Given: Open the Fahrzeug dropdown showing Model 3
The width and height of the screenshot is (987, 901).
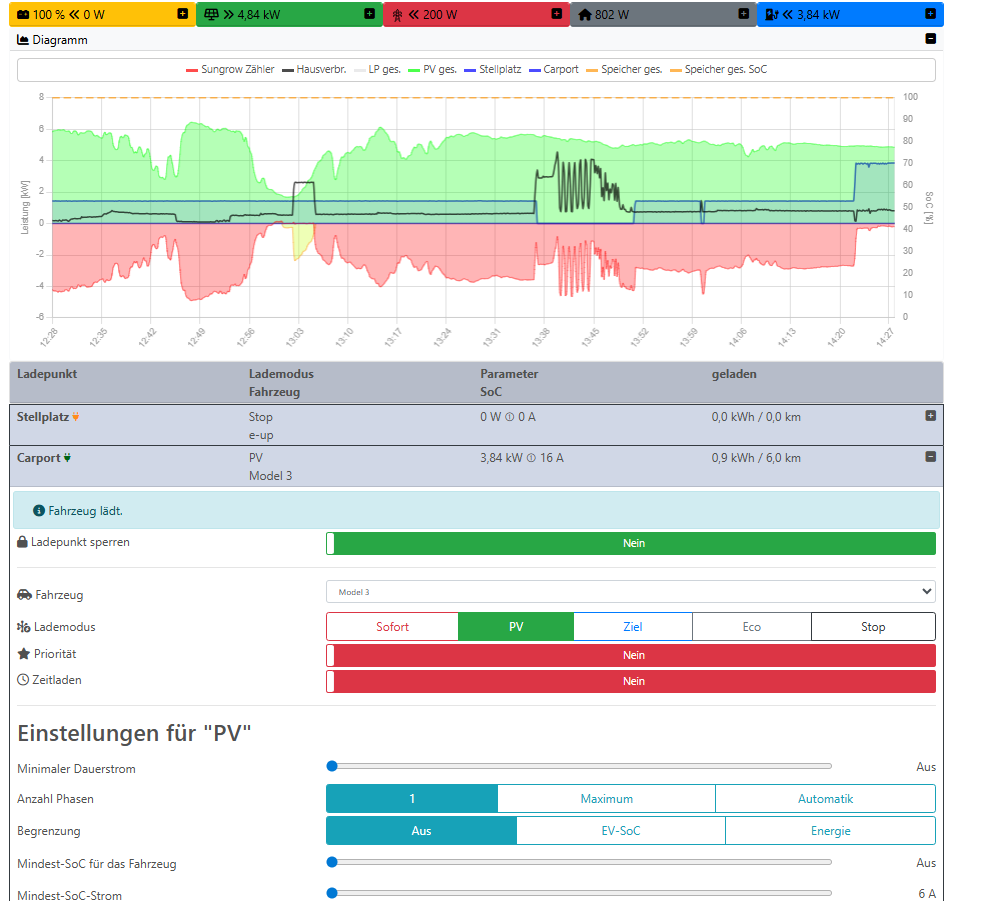Looking at the screenshot, I should pos(631,591).
